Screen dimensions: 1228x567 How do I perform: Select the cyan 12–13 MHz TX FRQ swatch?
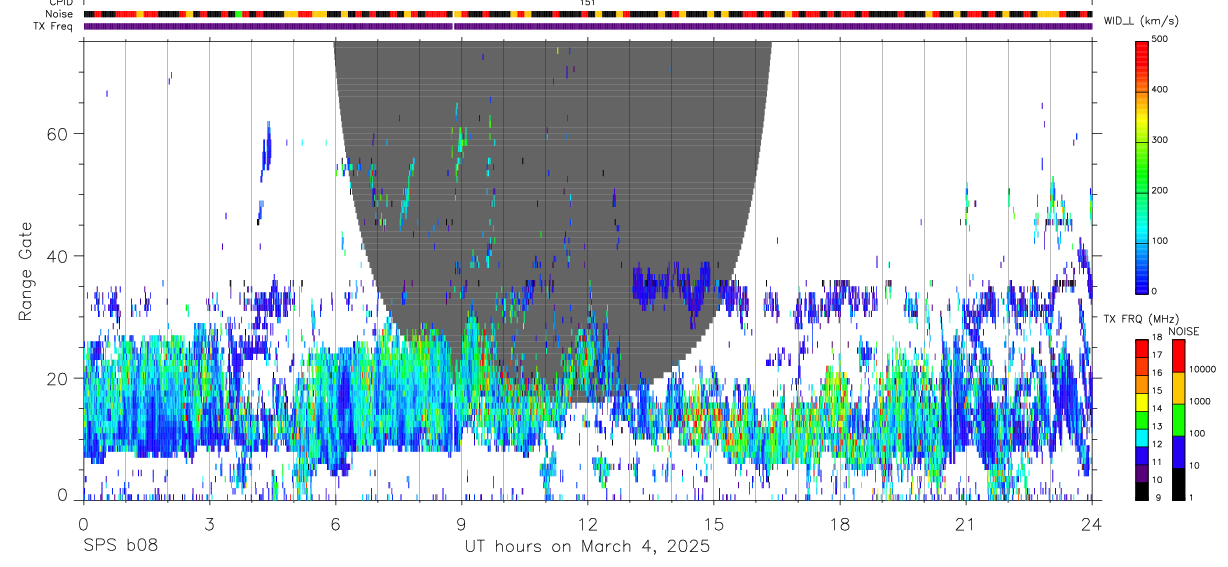1142,438
